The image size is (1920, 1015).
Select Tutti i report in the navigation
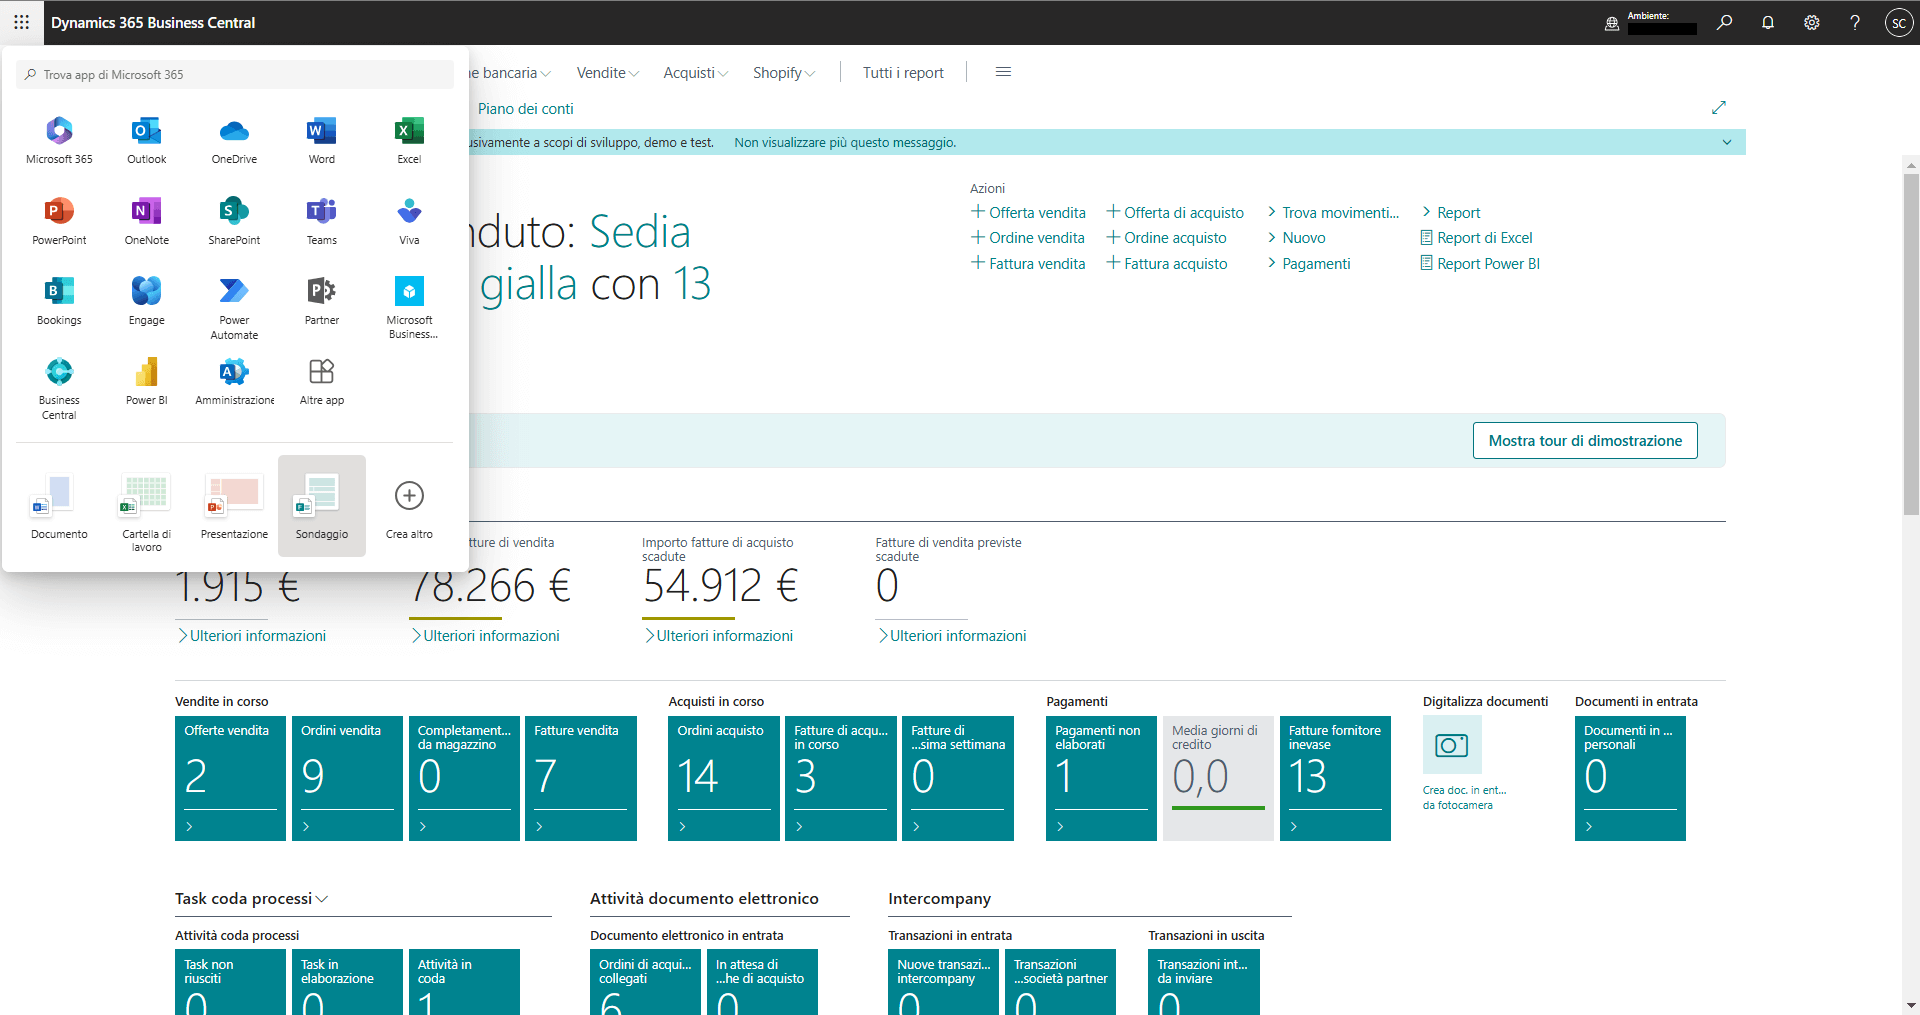[x=902, y=72]
